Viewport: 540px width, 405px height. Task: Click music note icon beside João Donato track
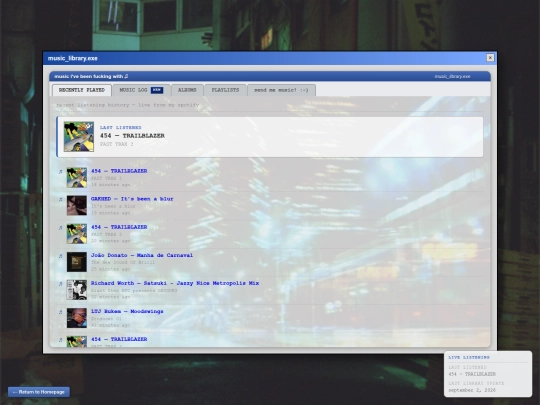click(61, 256)
